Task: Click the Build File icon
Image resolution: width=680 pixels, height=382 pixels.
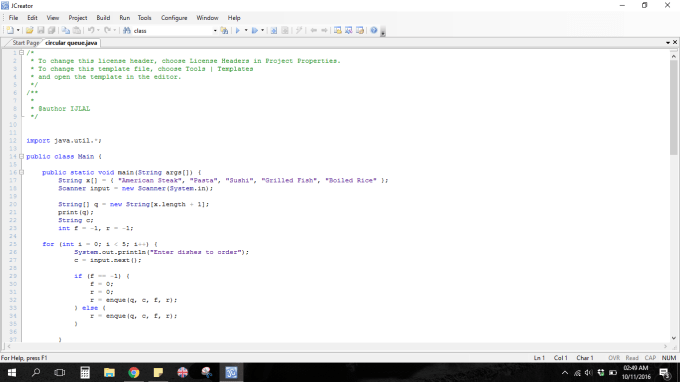Action: coord(285,30)
